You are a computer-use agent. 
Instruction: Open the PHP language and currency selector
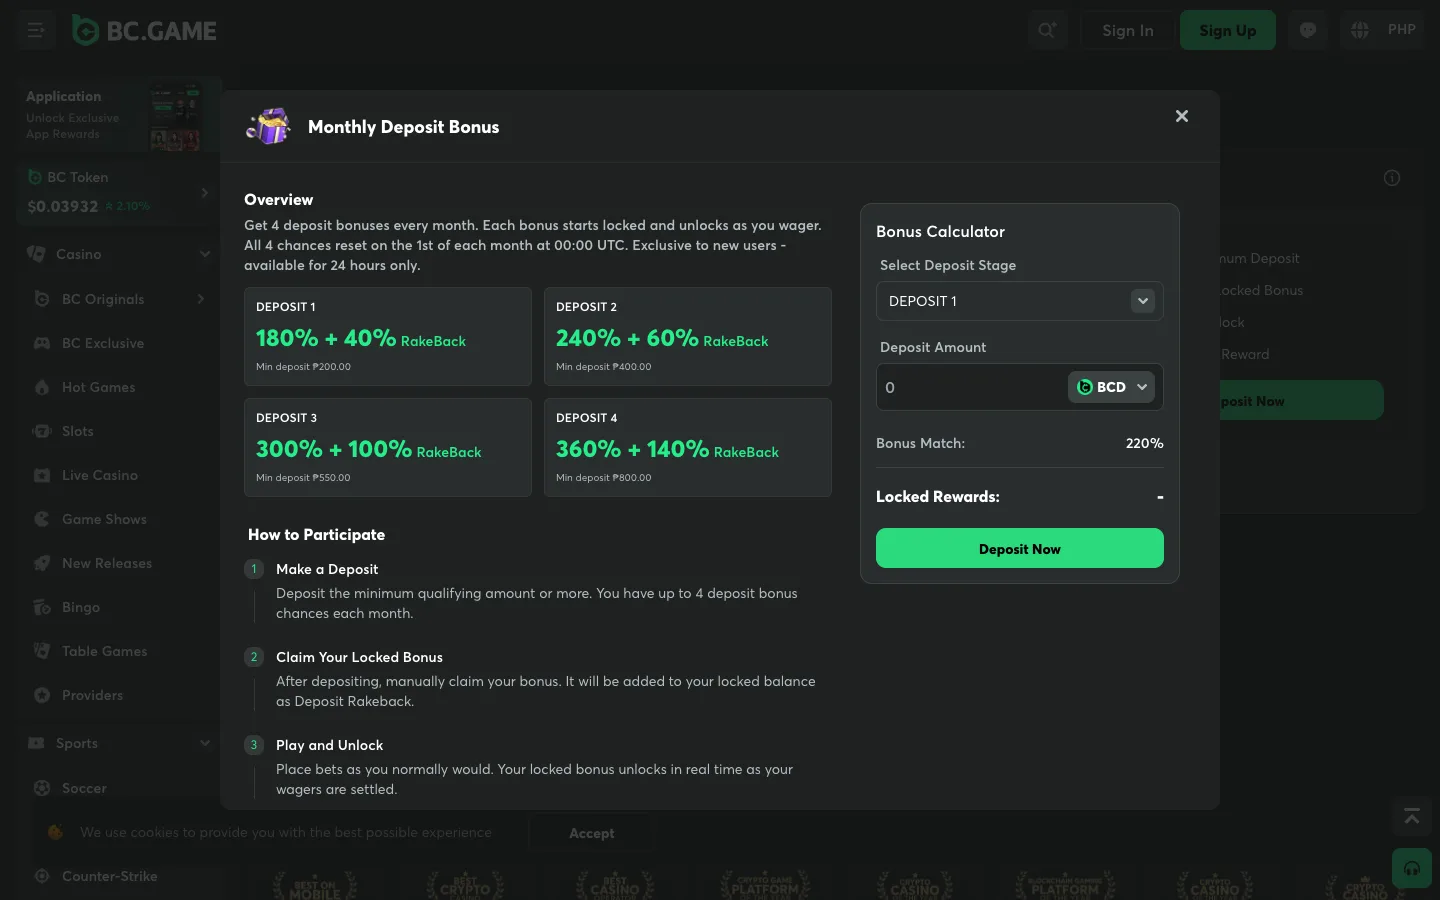pyautogui.click(x=1383, y=30)
